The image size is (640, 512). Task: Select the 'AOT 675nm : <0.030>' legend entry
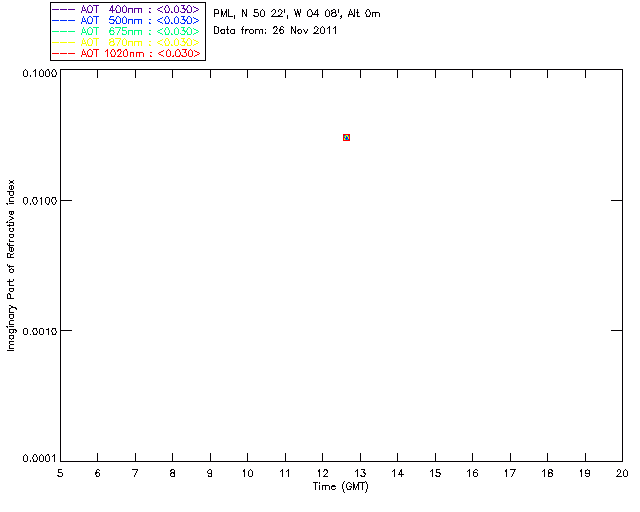pos(126,31)
